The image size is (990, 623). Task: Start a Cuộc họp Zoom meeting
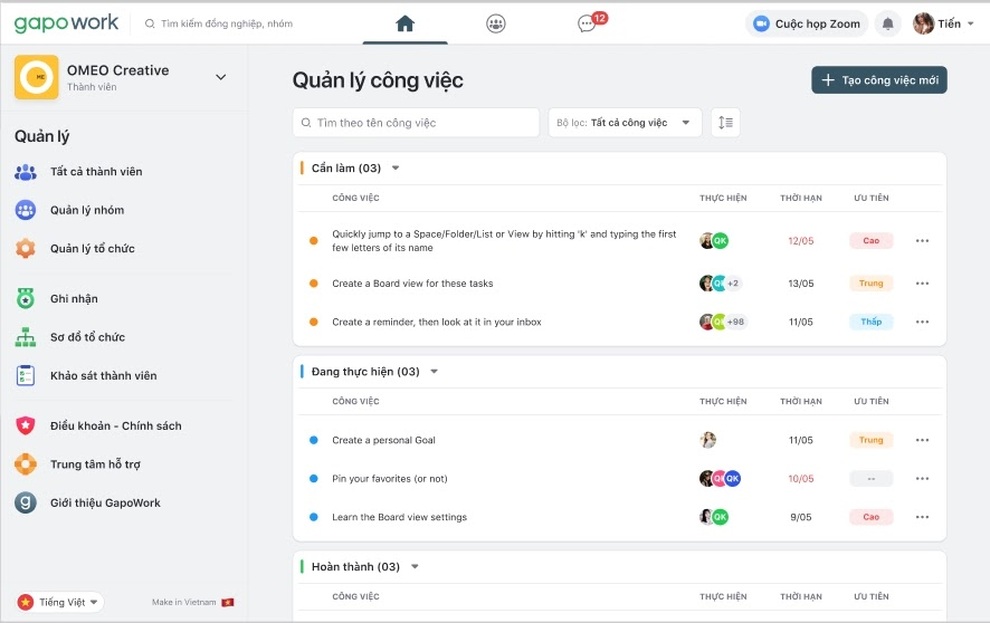[807, 24]
